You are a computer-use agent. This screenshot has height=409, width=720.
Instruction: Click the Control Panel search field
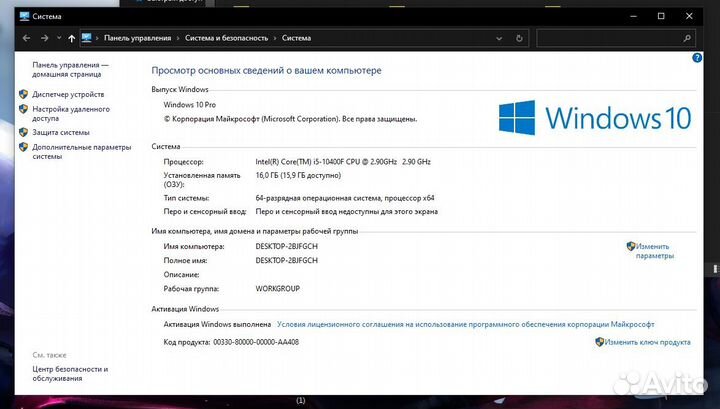pyautogui.click(x=616, y=39)
